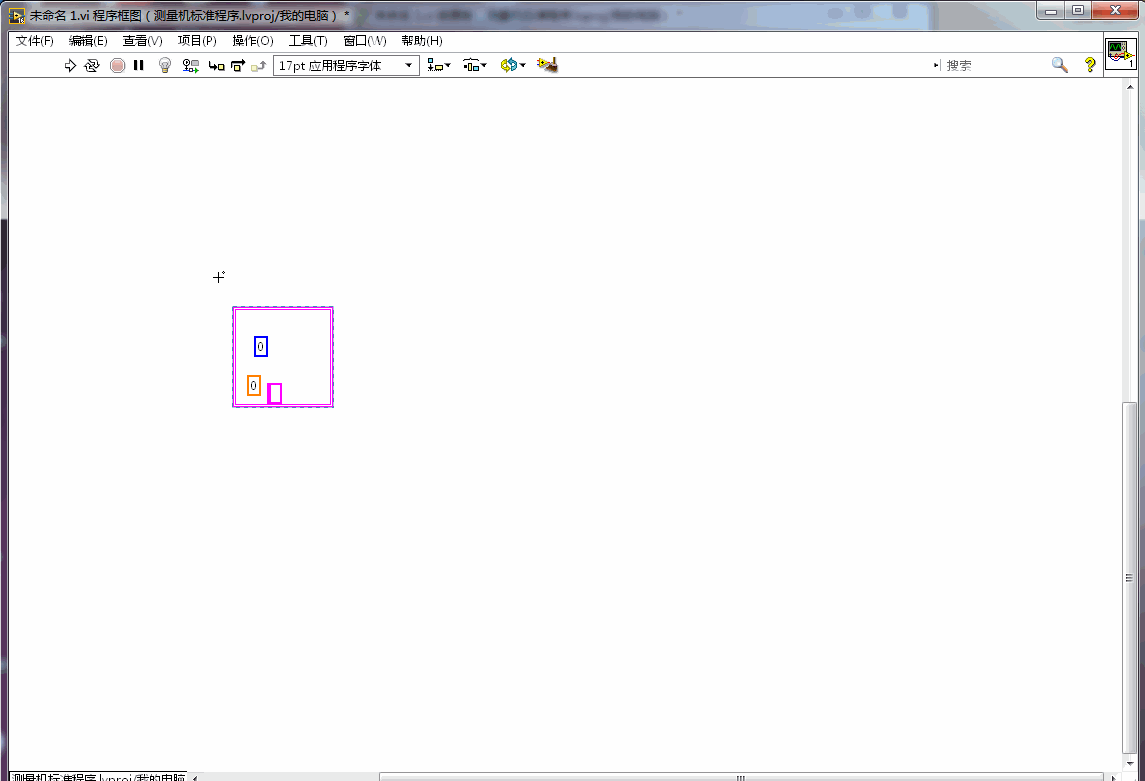
Task: Open the 窗口(W) menu
Action: 364,41
